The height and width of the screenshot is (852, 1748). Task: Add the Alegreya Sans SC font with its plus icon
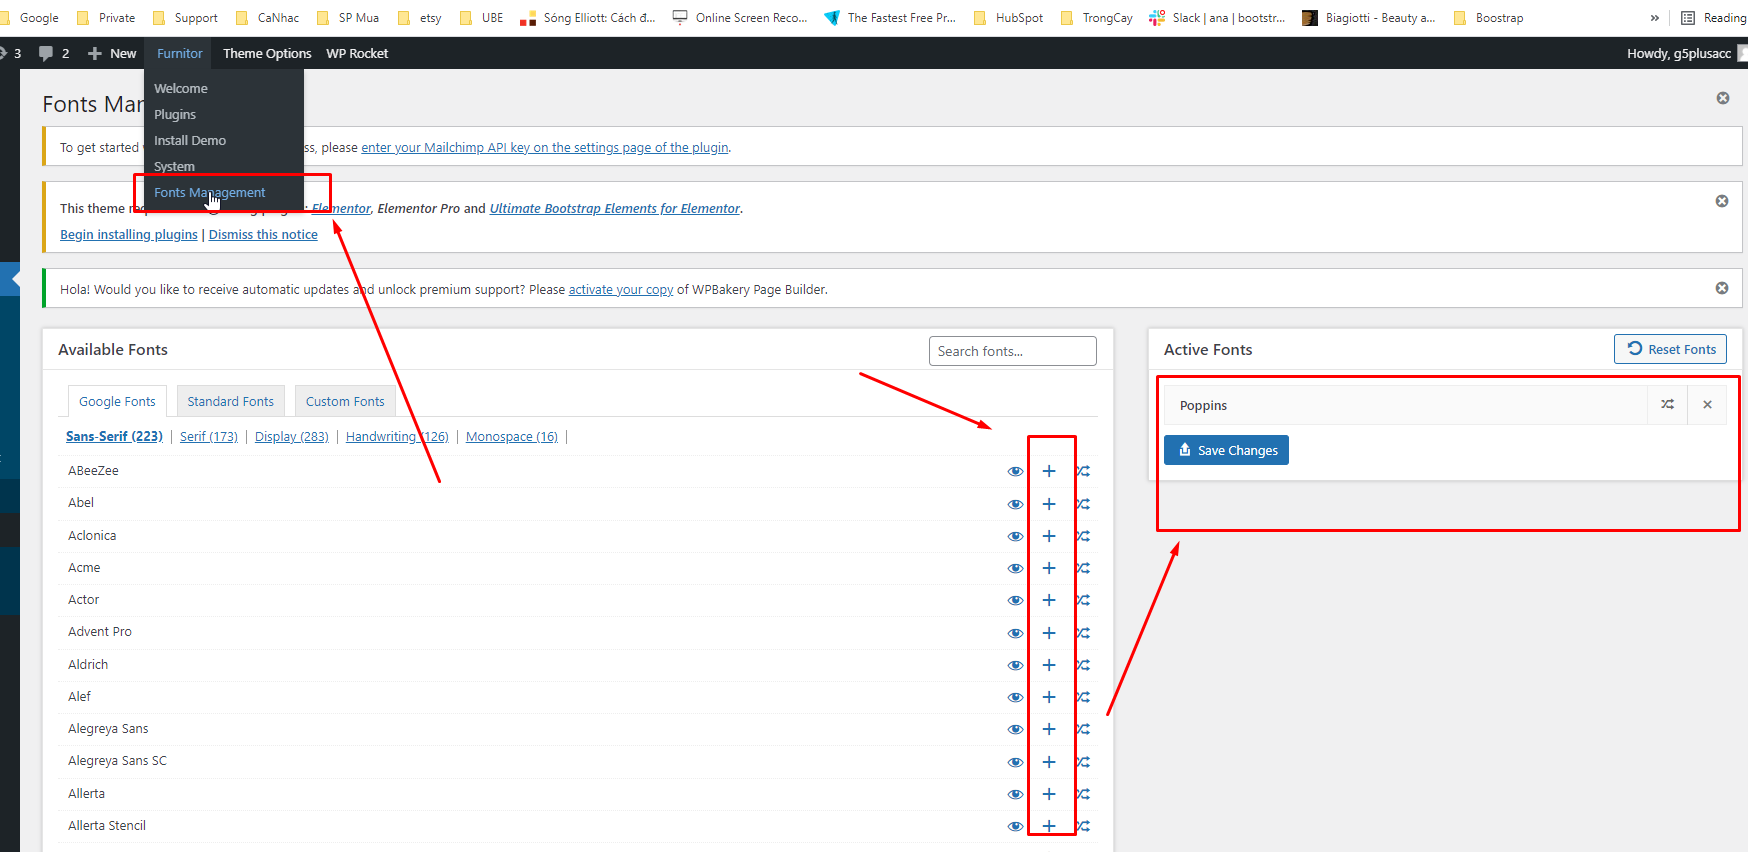pyautogui.click(x=1049, y=762)
